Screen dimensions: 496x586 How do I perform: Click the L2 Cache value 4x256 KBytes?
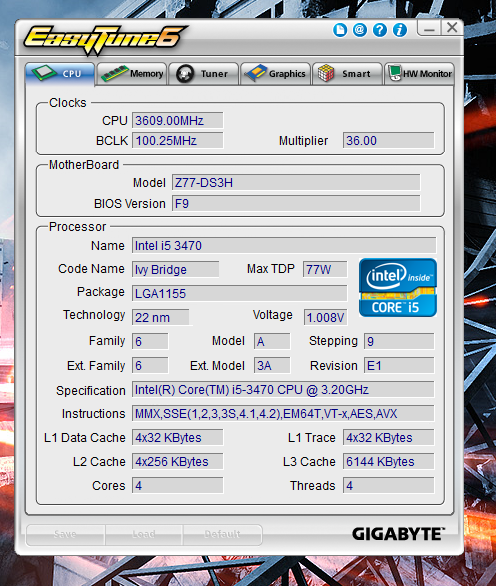click(178, 462)
